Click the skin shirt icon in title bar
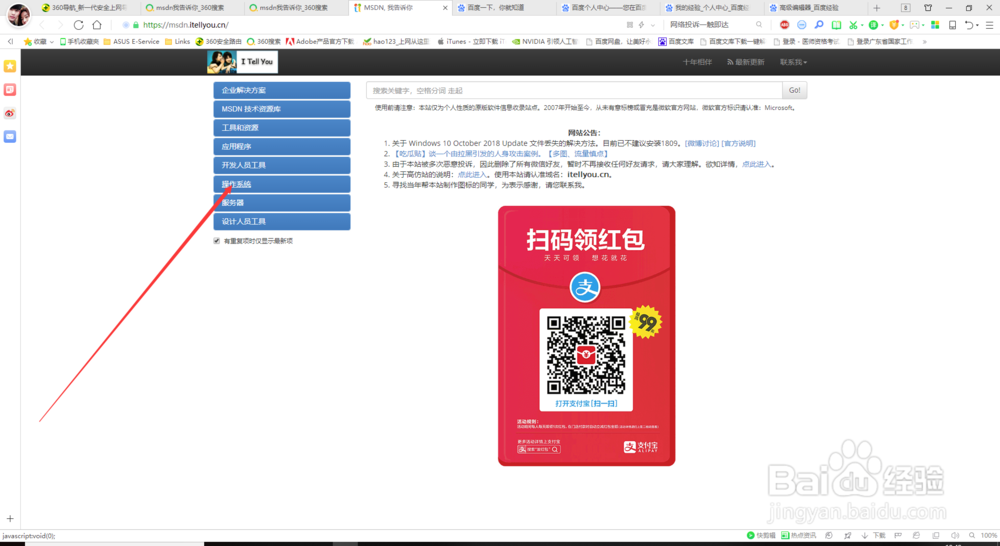 (928, 8)
